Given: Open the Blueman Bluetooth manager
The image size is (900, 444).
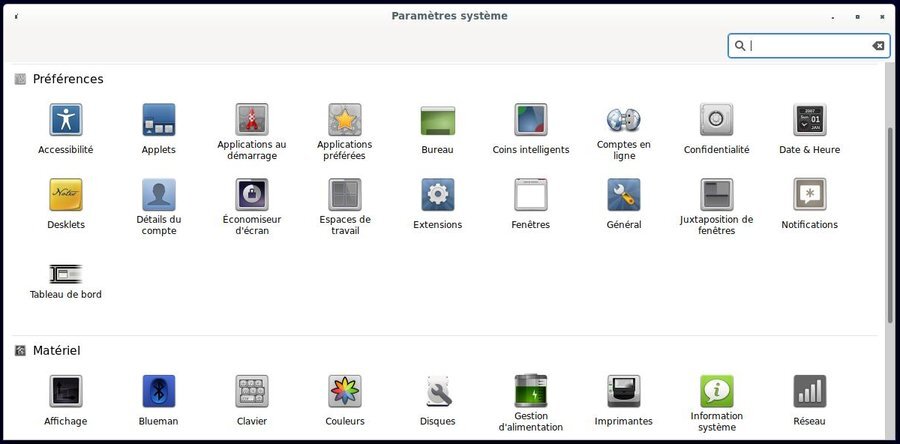Looking at the screenshot, I should (x=158, y=391).
